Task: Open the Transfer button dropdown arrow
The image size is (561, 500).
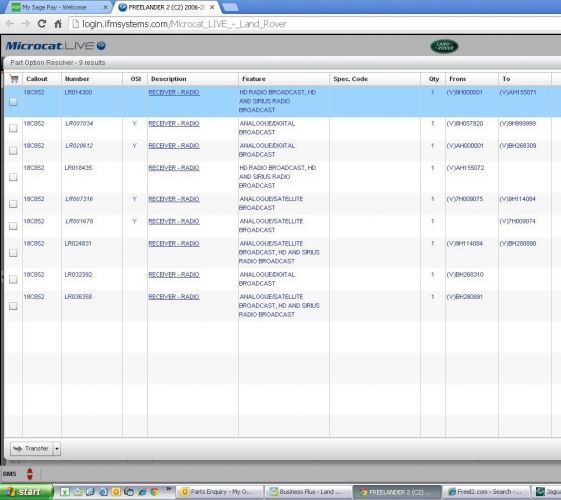Action: pyautogui.click(x=57, y=448)
